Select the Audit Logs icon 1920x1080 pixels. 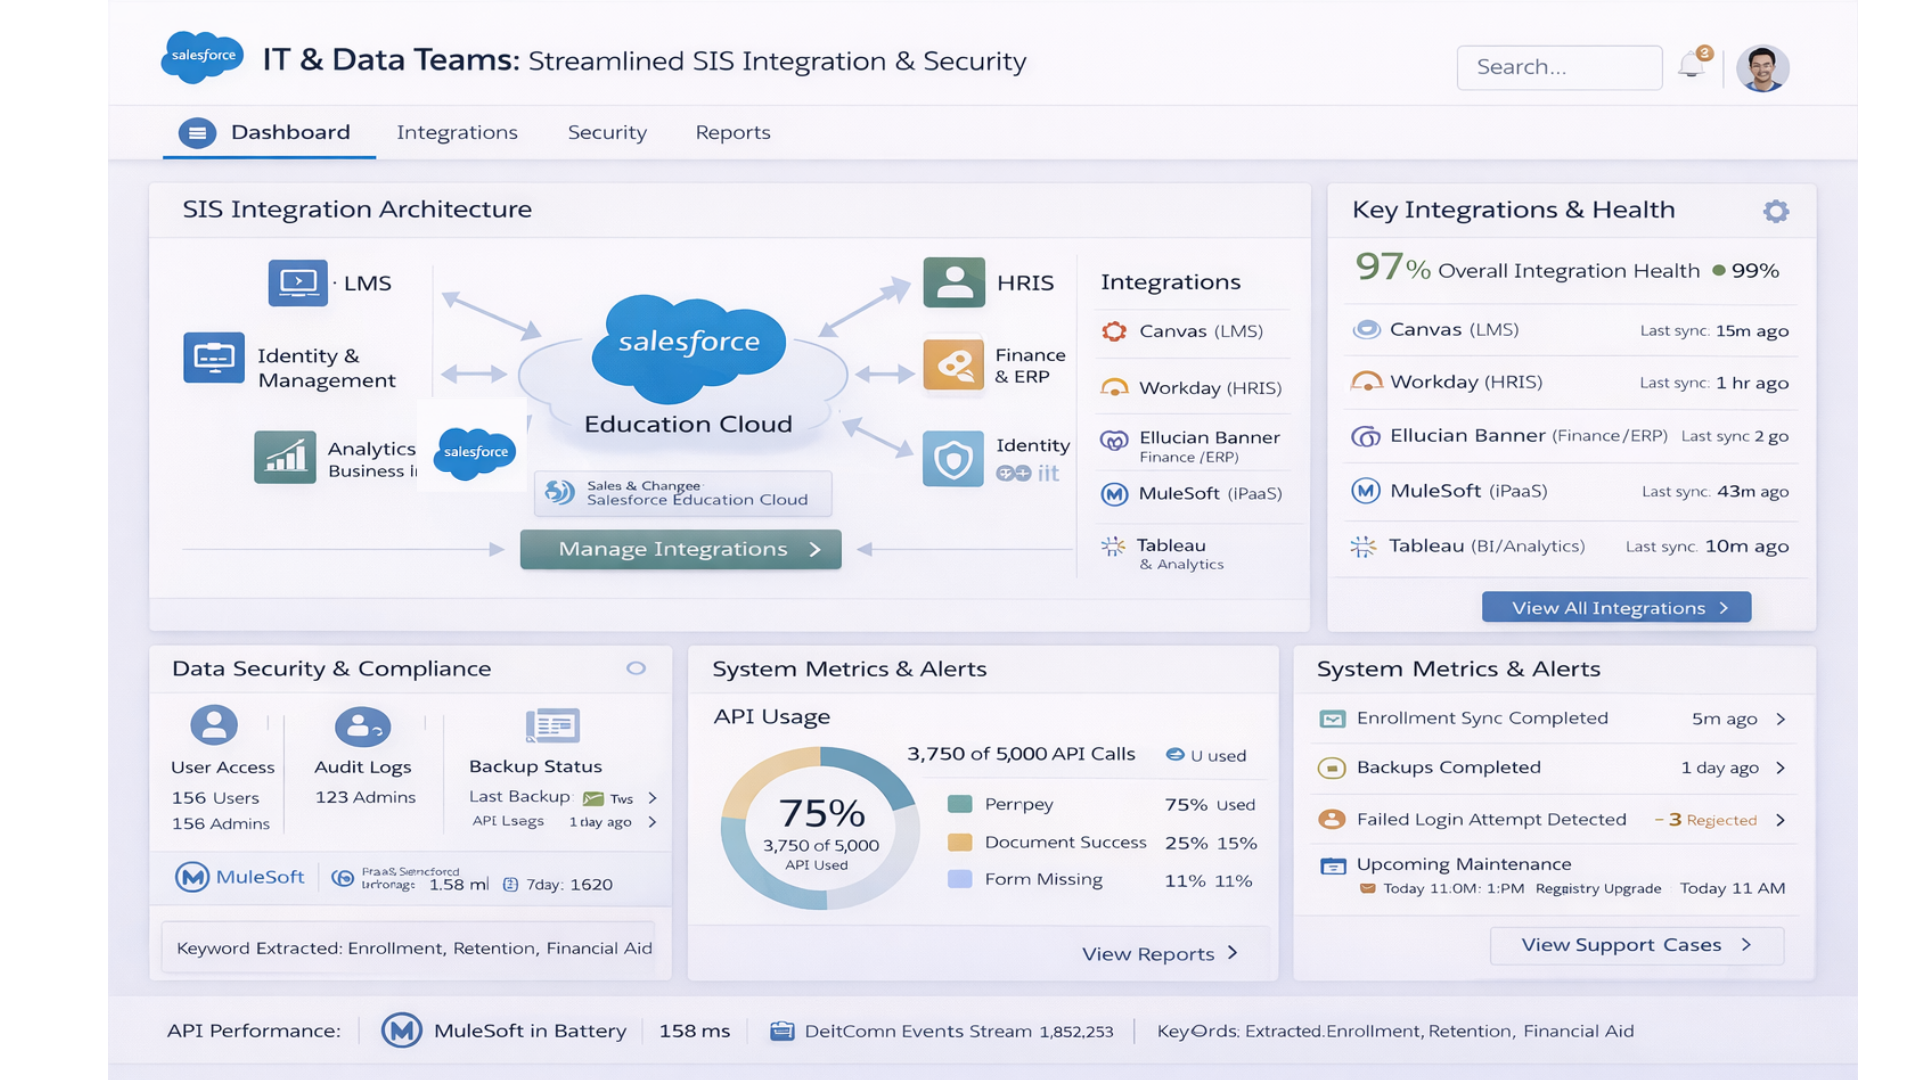point(362,727)
